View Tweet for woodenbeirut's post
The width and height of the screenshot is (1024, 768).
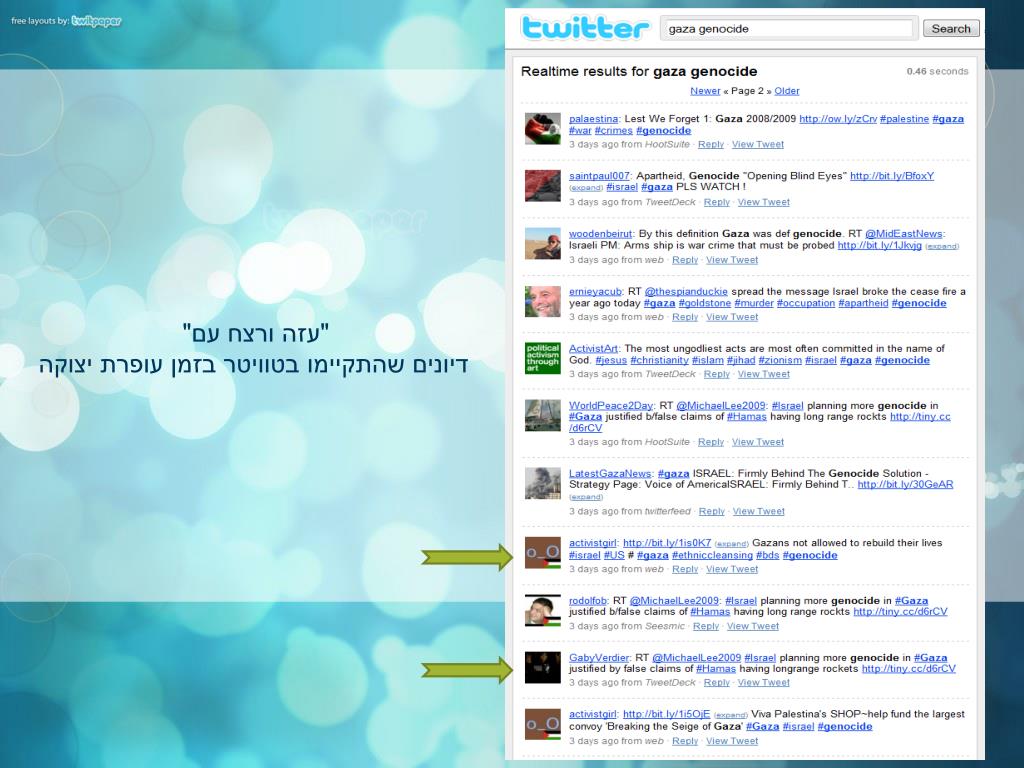732,260
